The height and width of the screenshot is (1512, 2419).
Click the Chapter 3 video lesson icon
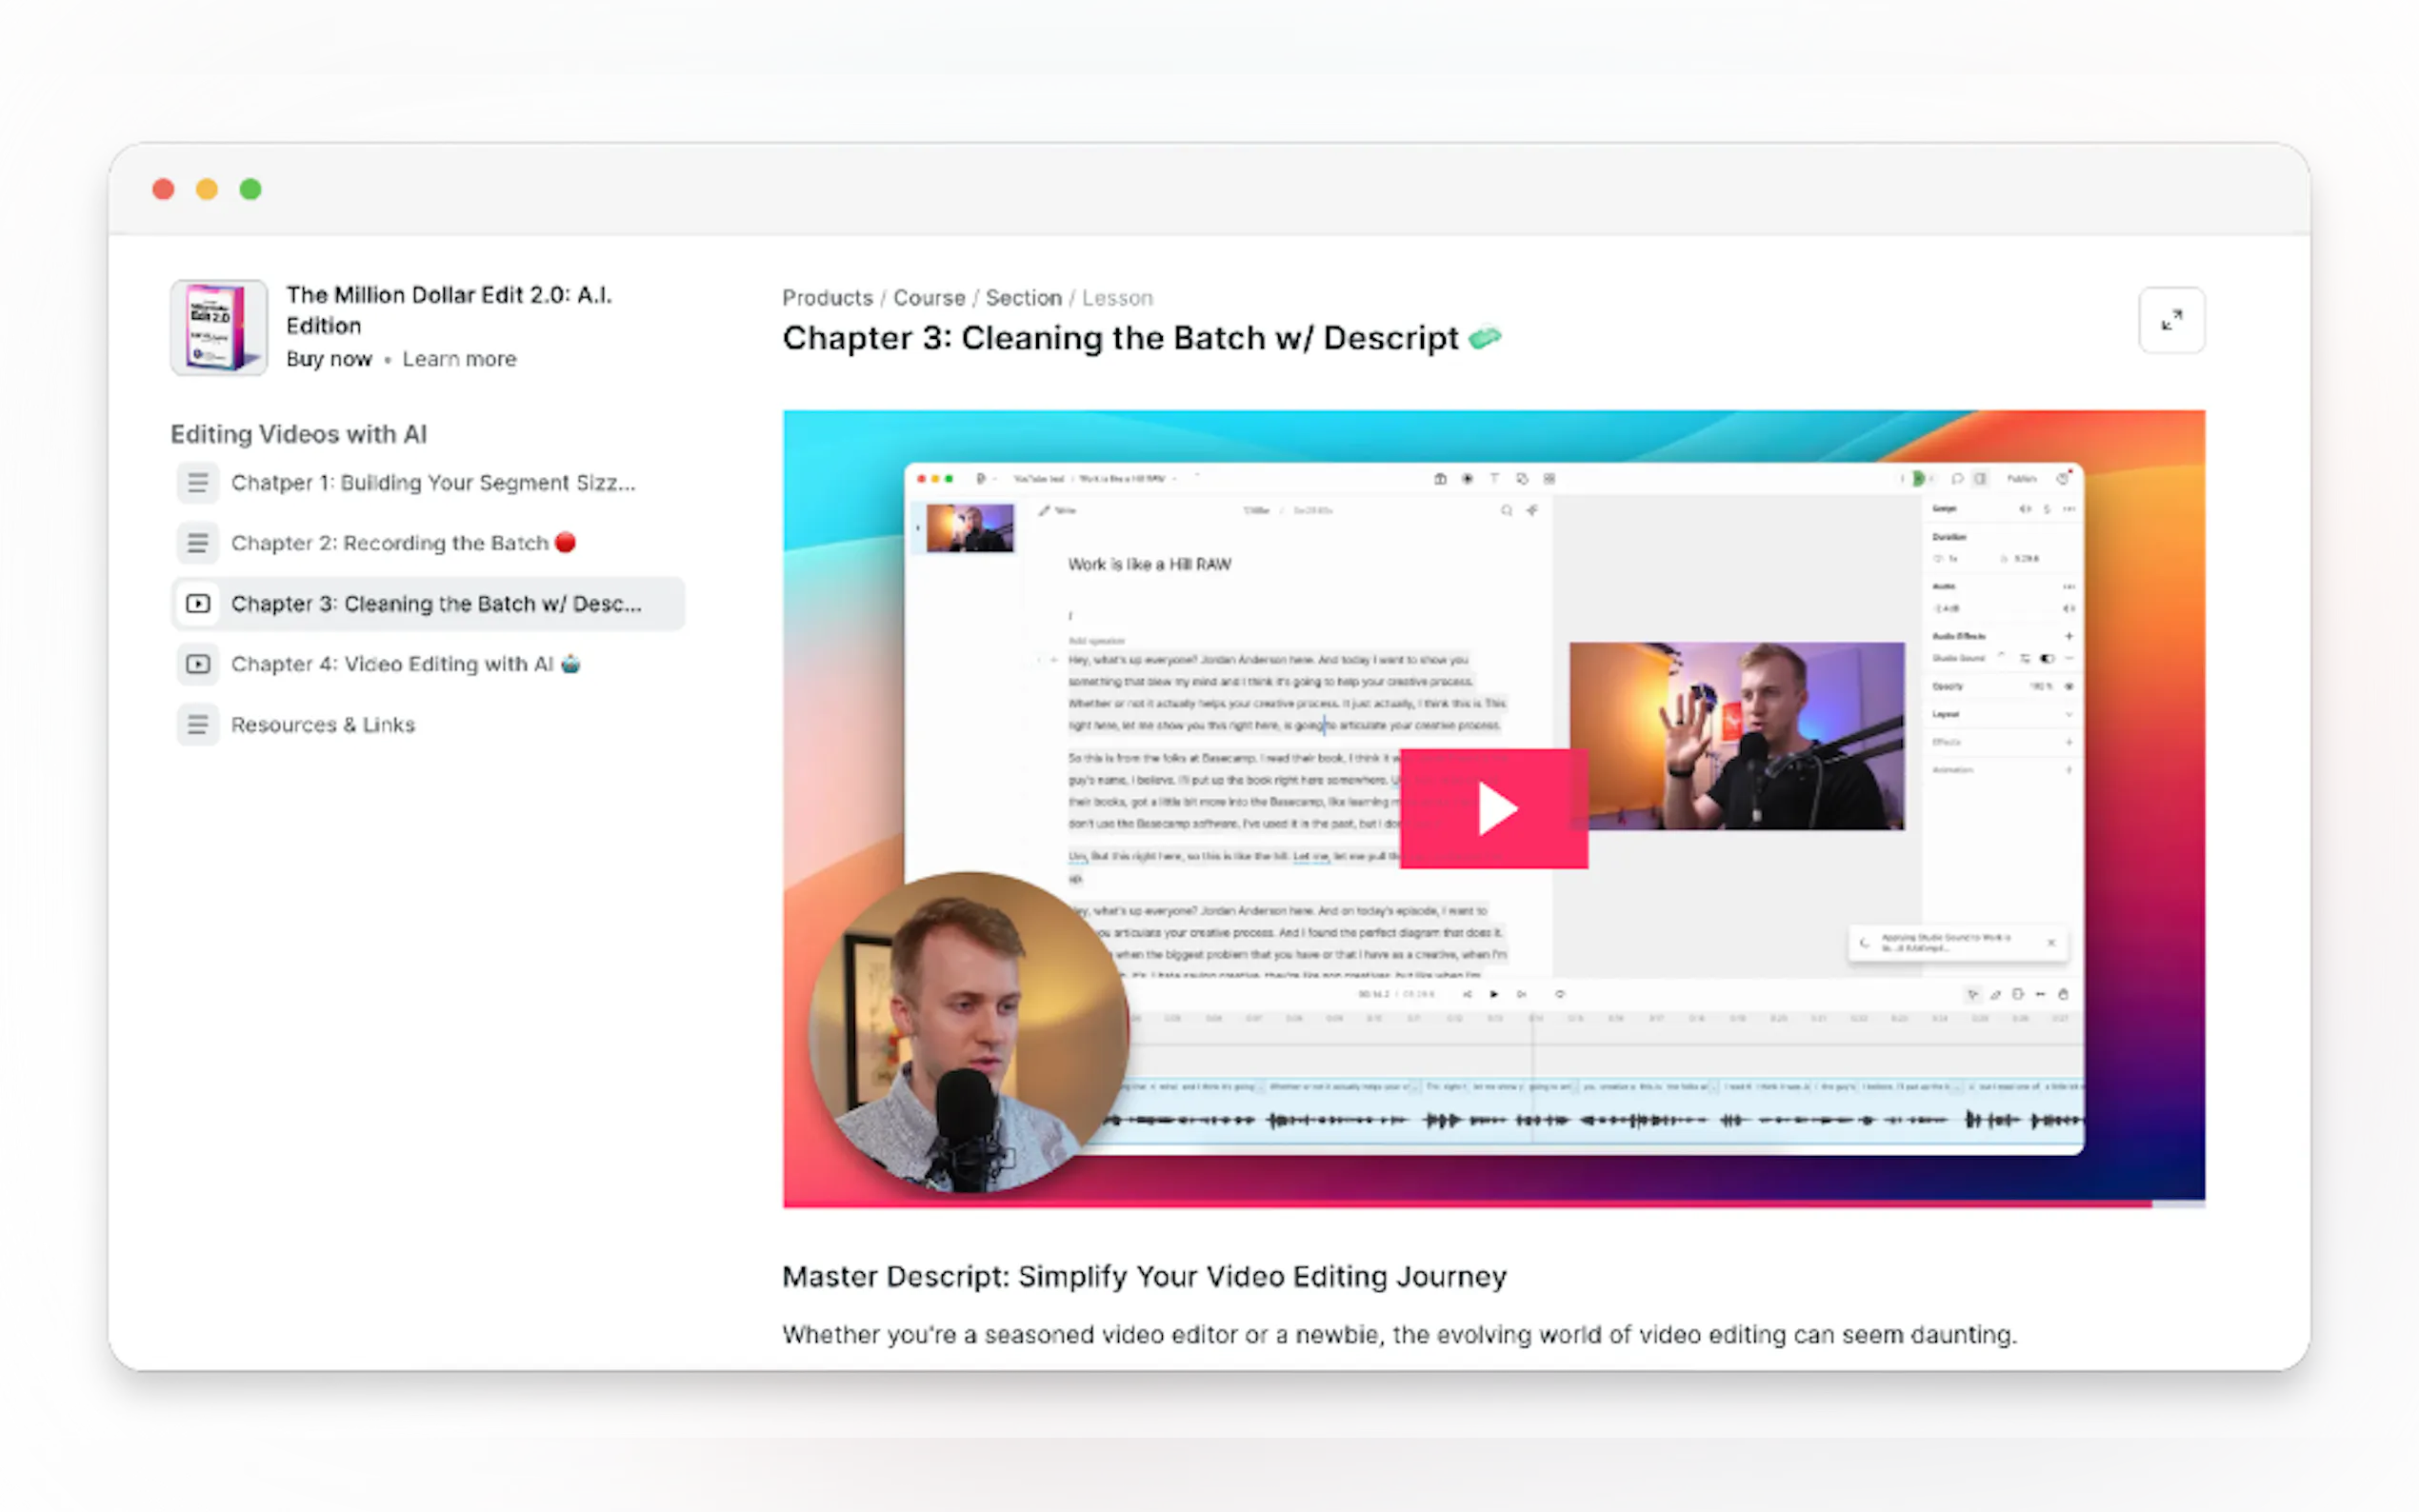coord(198,604)
